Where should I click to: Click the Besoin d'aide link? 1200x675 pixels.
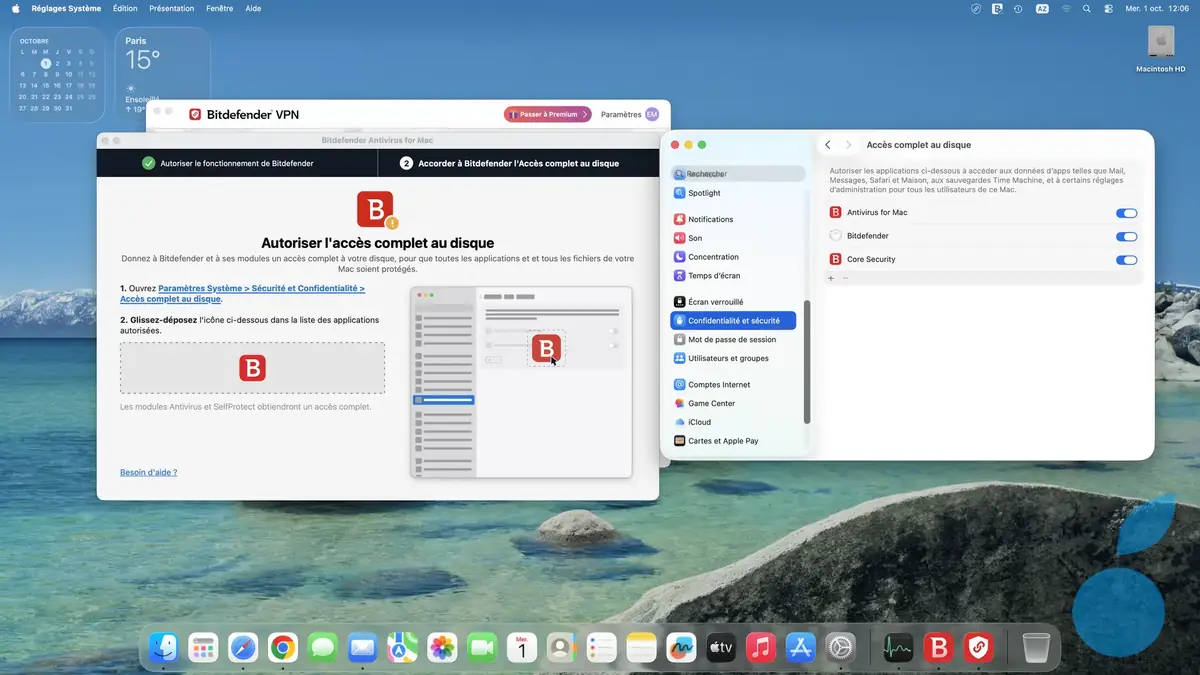point(148,471)
